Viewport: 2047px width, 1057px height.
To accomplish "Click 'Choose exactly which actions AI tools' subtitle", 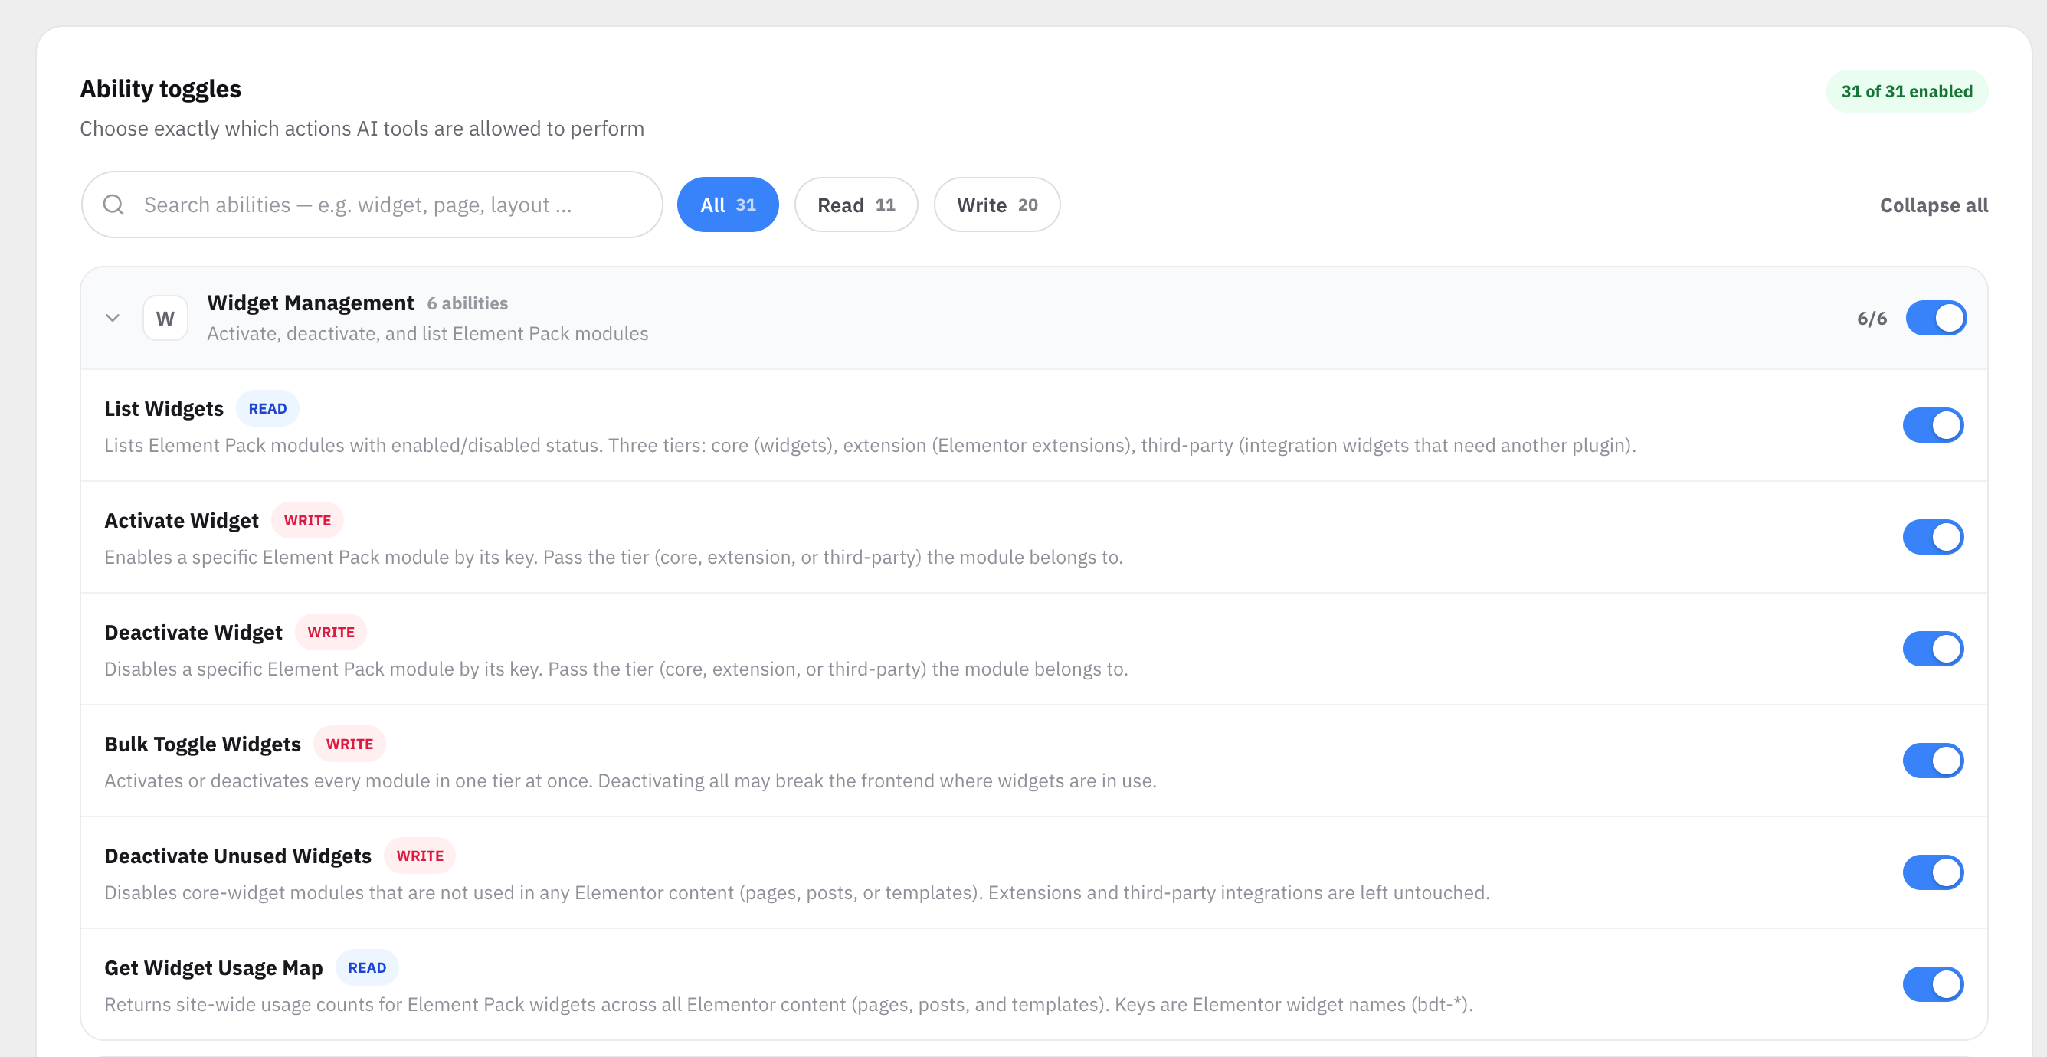I will 362,129.
